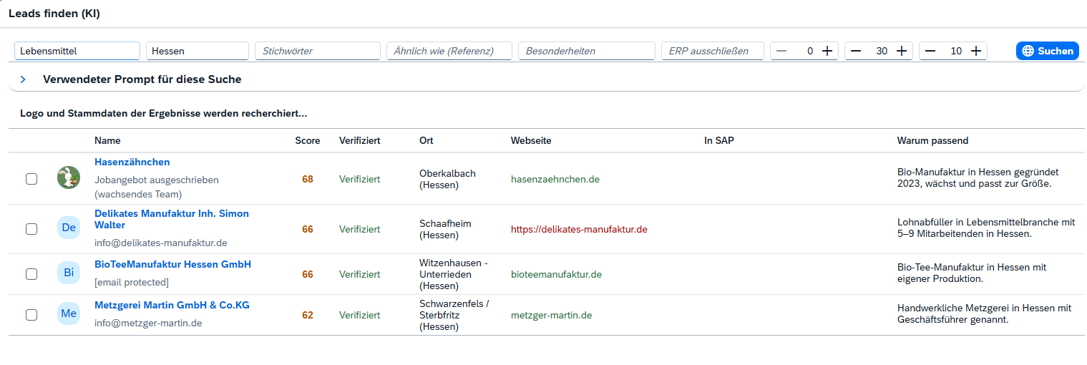The height and width of the screenshot is (365, 1087).
Task: Select checkbox for Delikates Manufaktur row
Action: (x=31, y=229)
